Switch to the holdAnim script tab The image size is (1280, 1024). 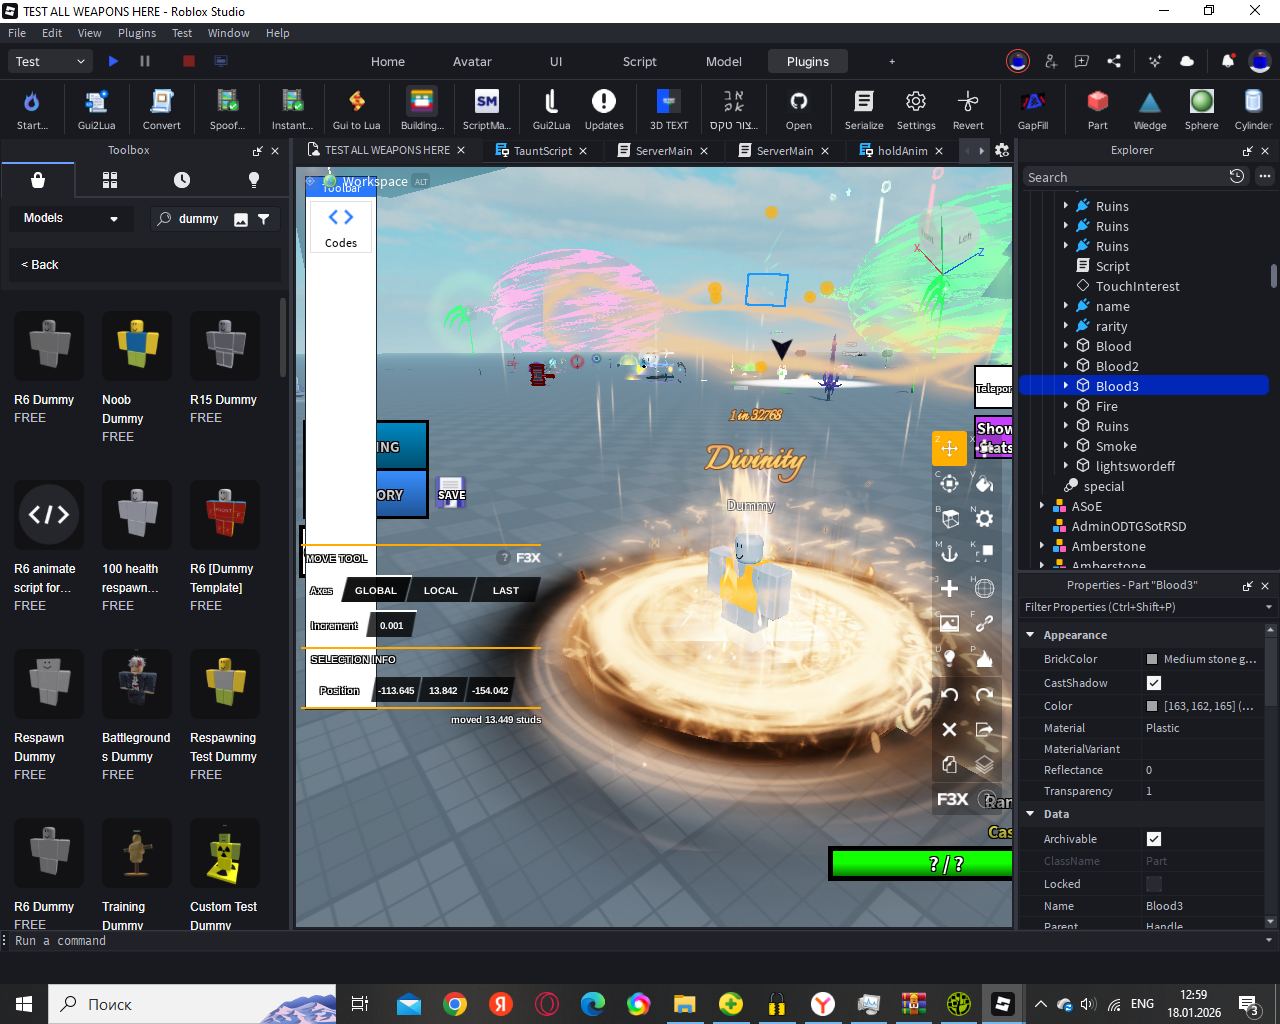click(x=902, y=151)
